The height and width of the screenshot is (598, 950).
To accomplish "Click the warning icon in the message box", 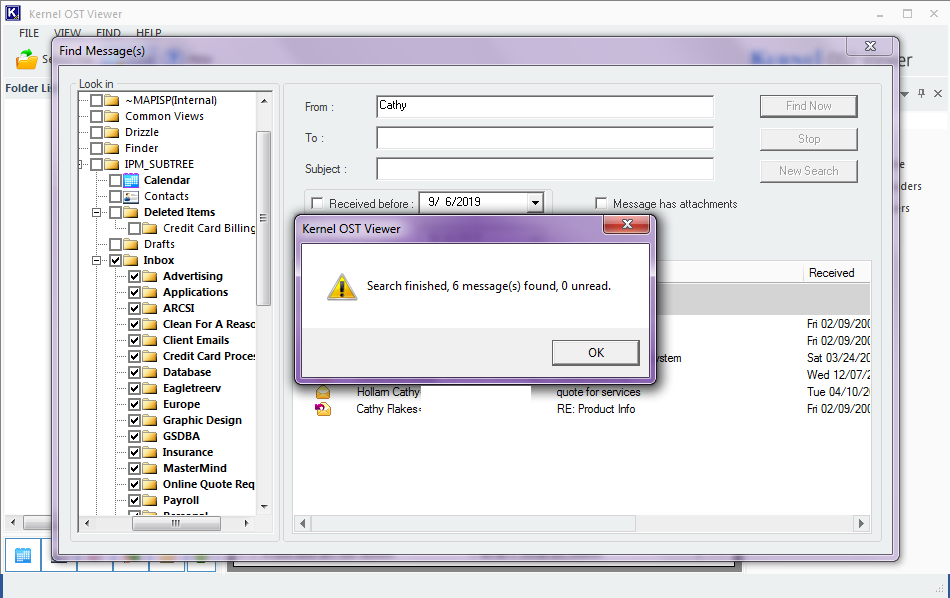I will [x=342, y=287].
